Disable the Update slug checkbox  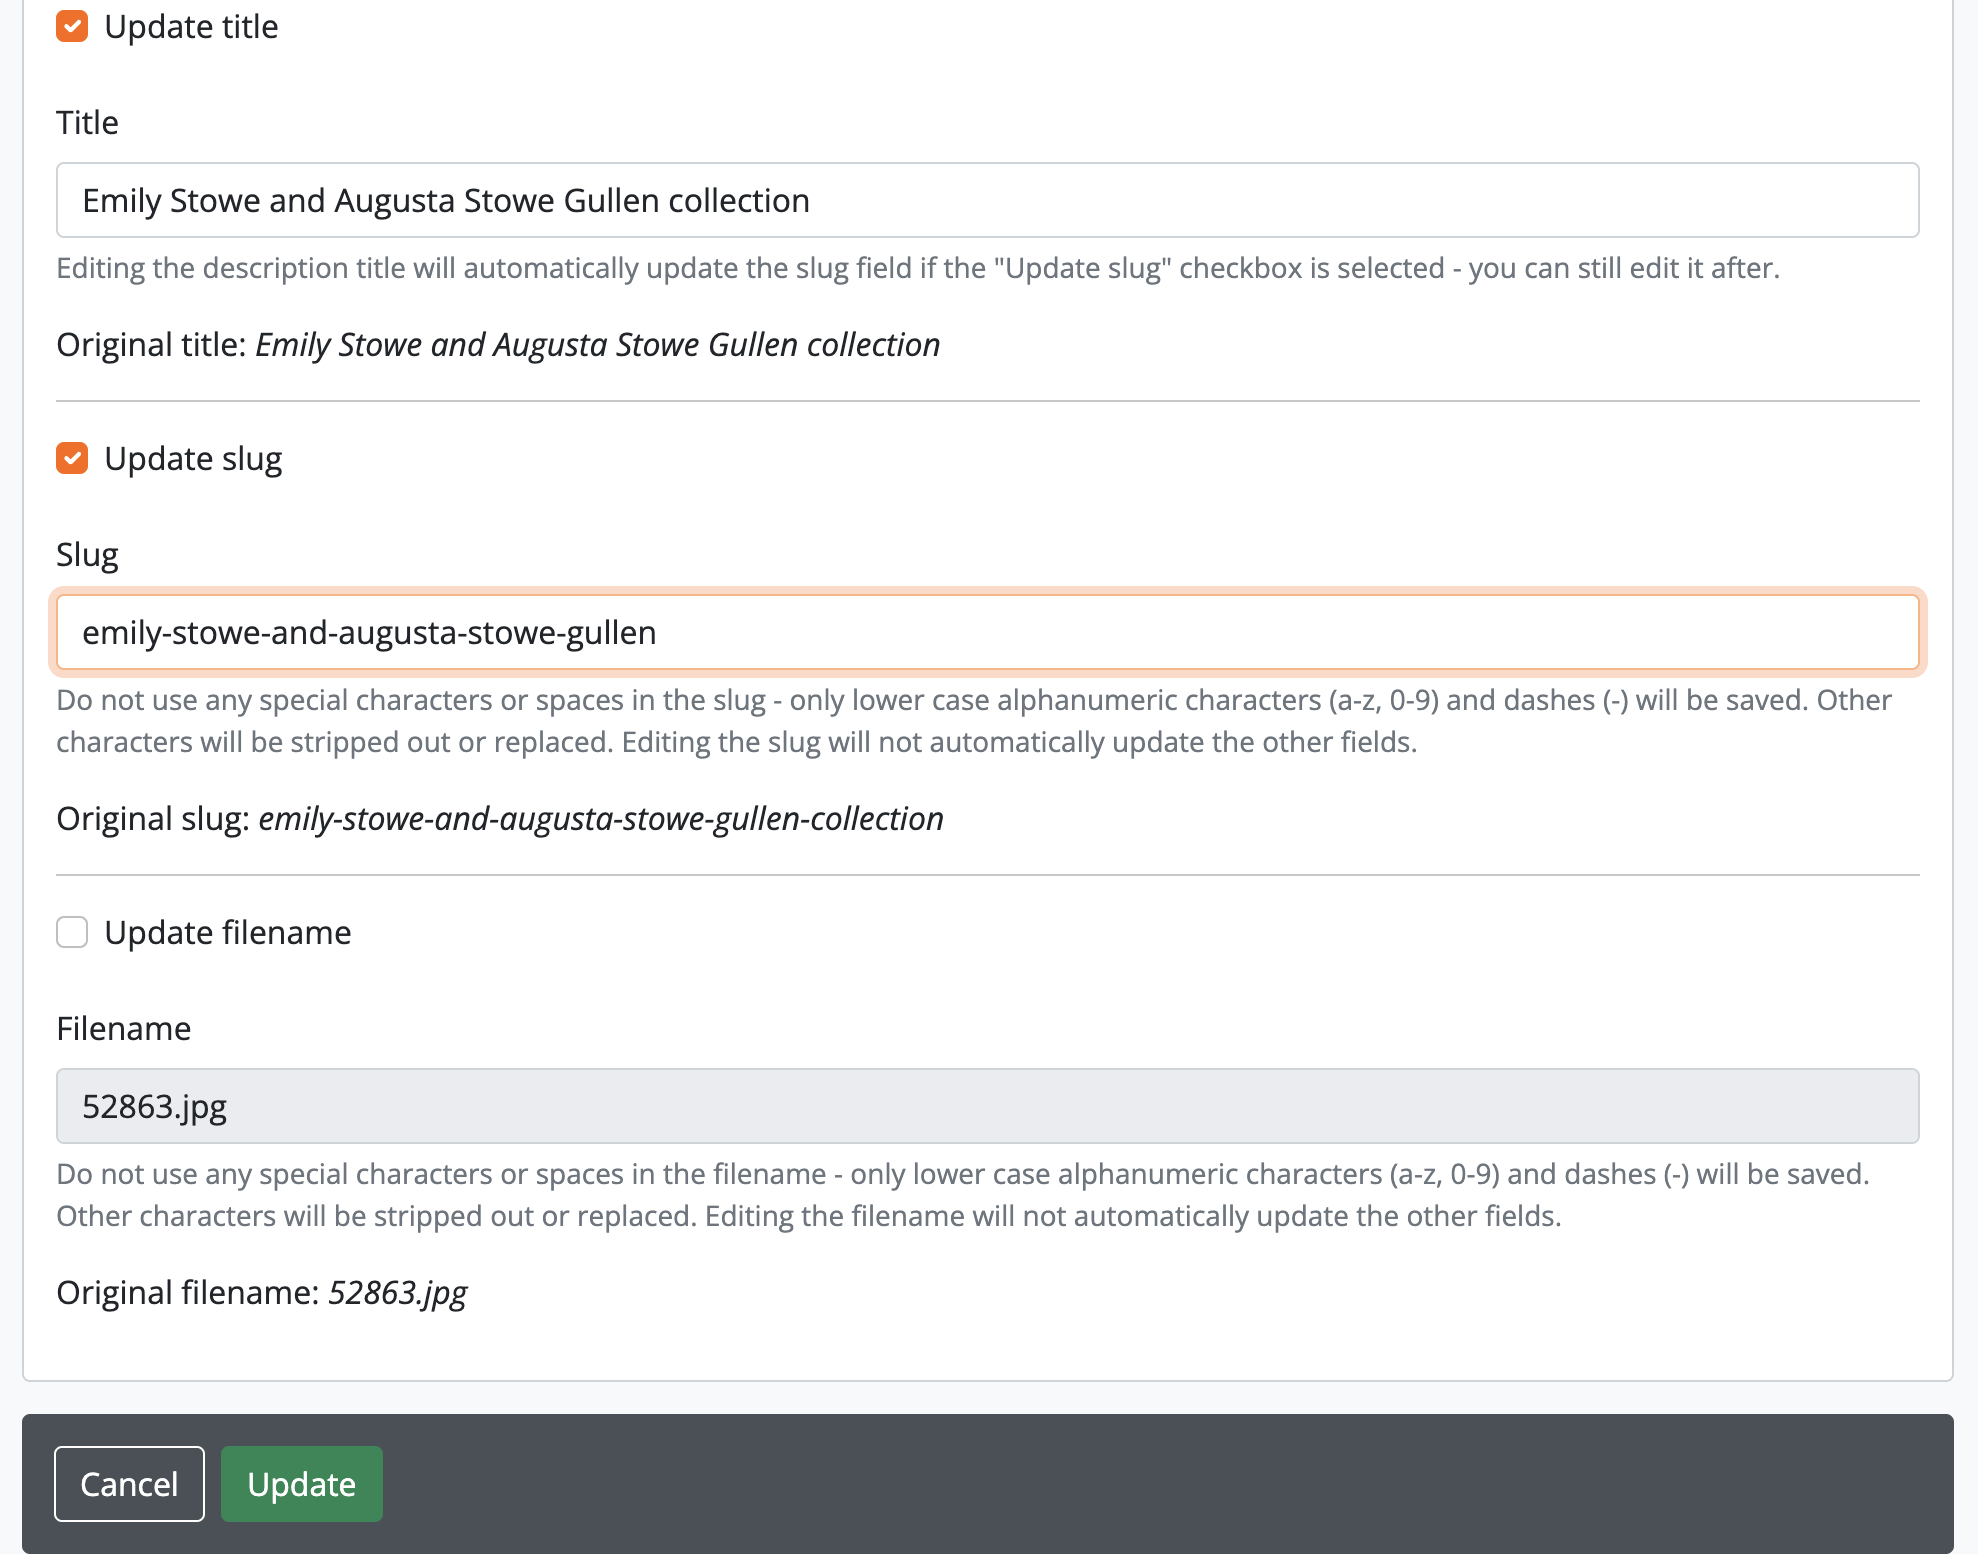(72, 459)
